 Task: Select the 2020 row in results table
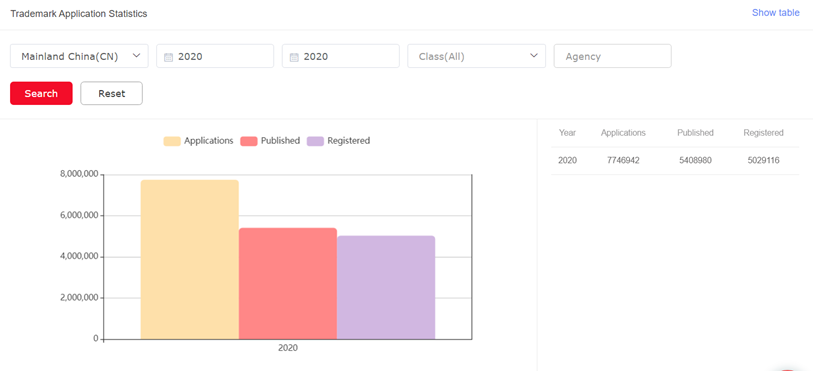pos(675,161)
